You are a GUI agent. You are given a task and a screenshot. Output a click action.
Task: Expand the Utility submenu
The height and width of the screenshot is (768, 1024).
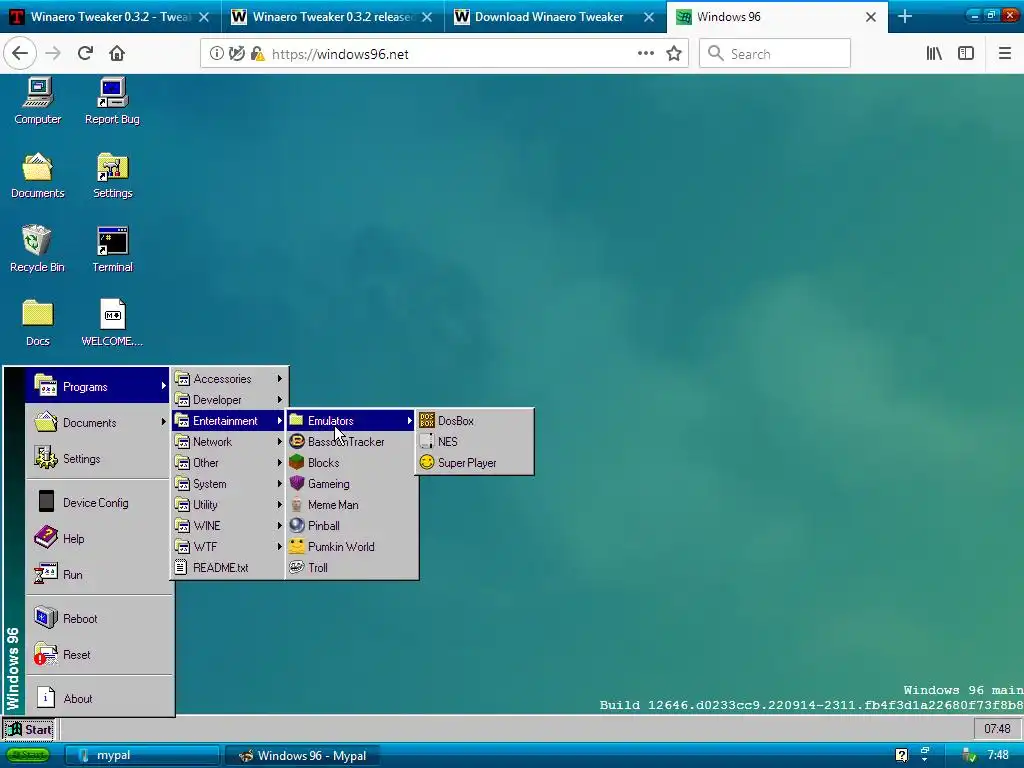[x=229, y=505]
